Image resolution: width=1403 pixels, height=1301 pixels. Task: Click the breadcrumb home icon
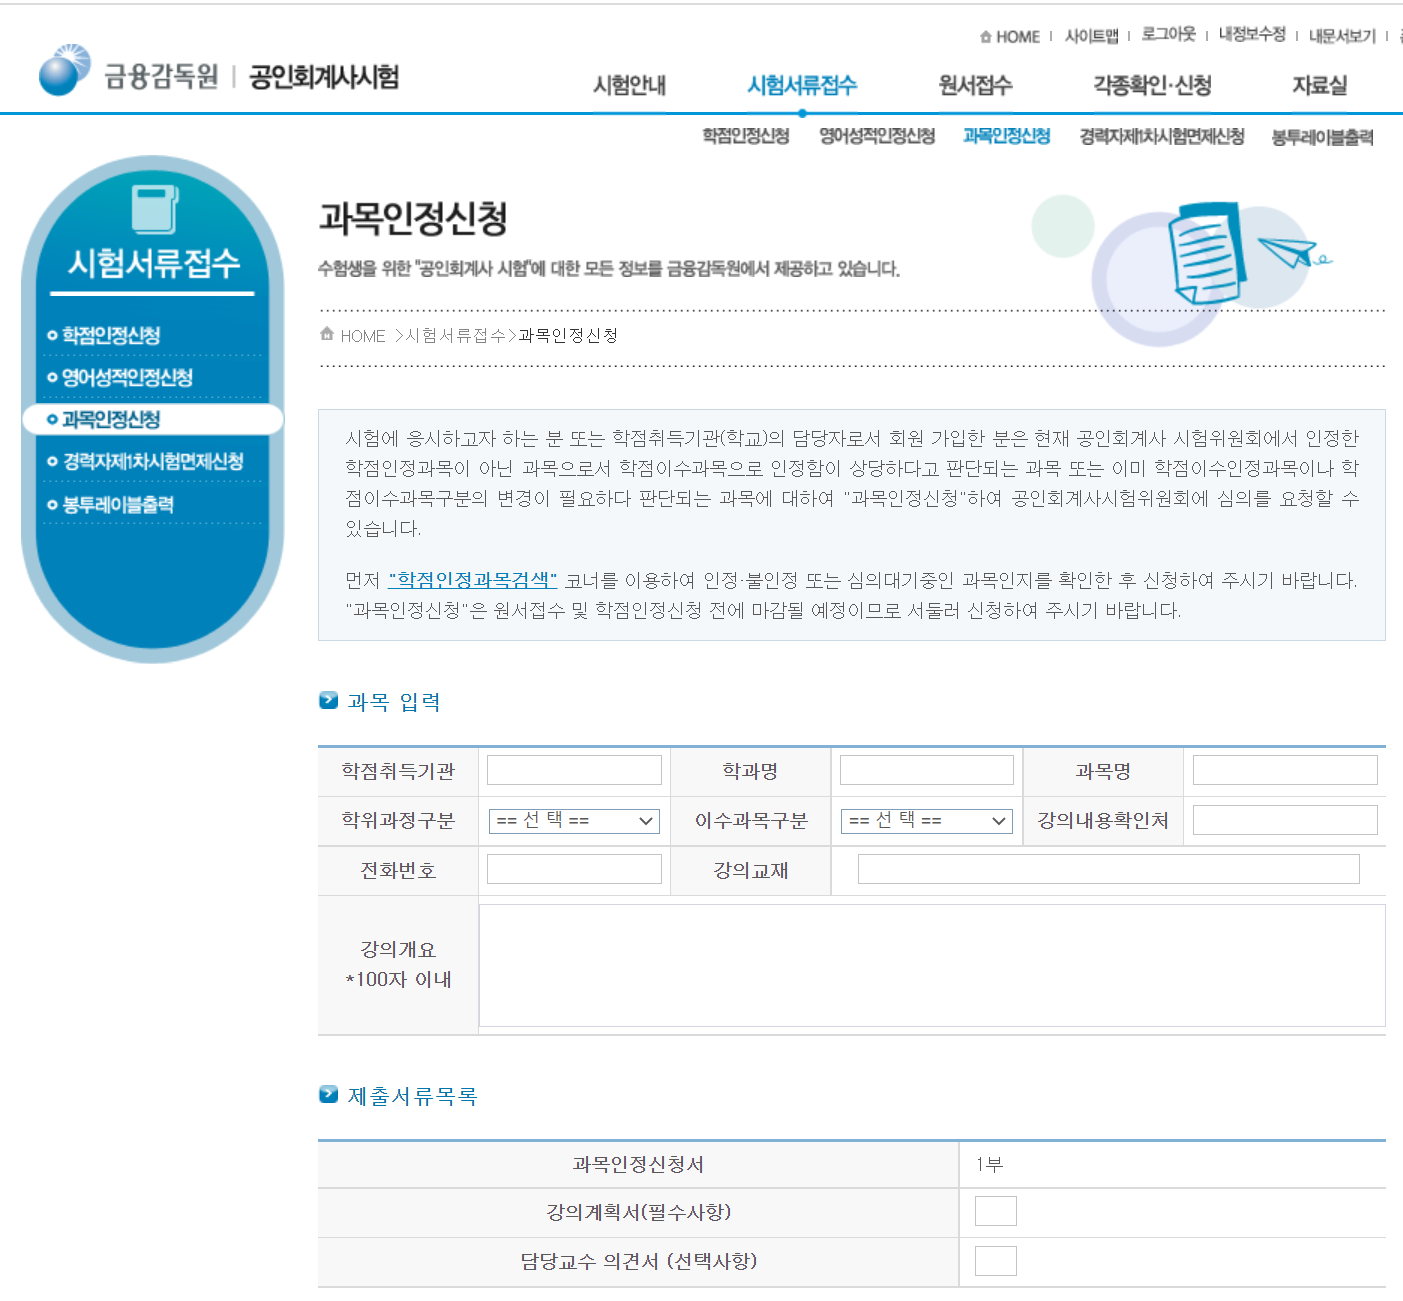[327, 334]
